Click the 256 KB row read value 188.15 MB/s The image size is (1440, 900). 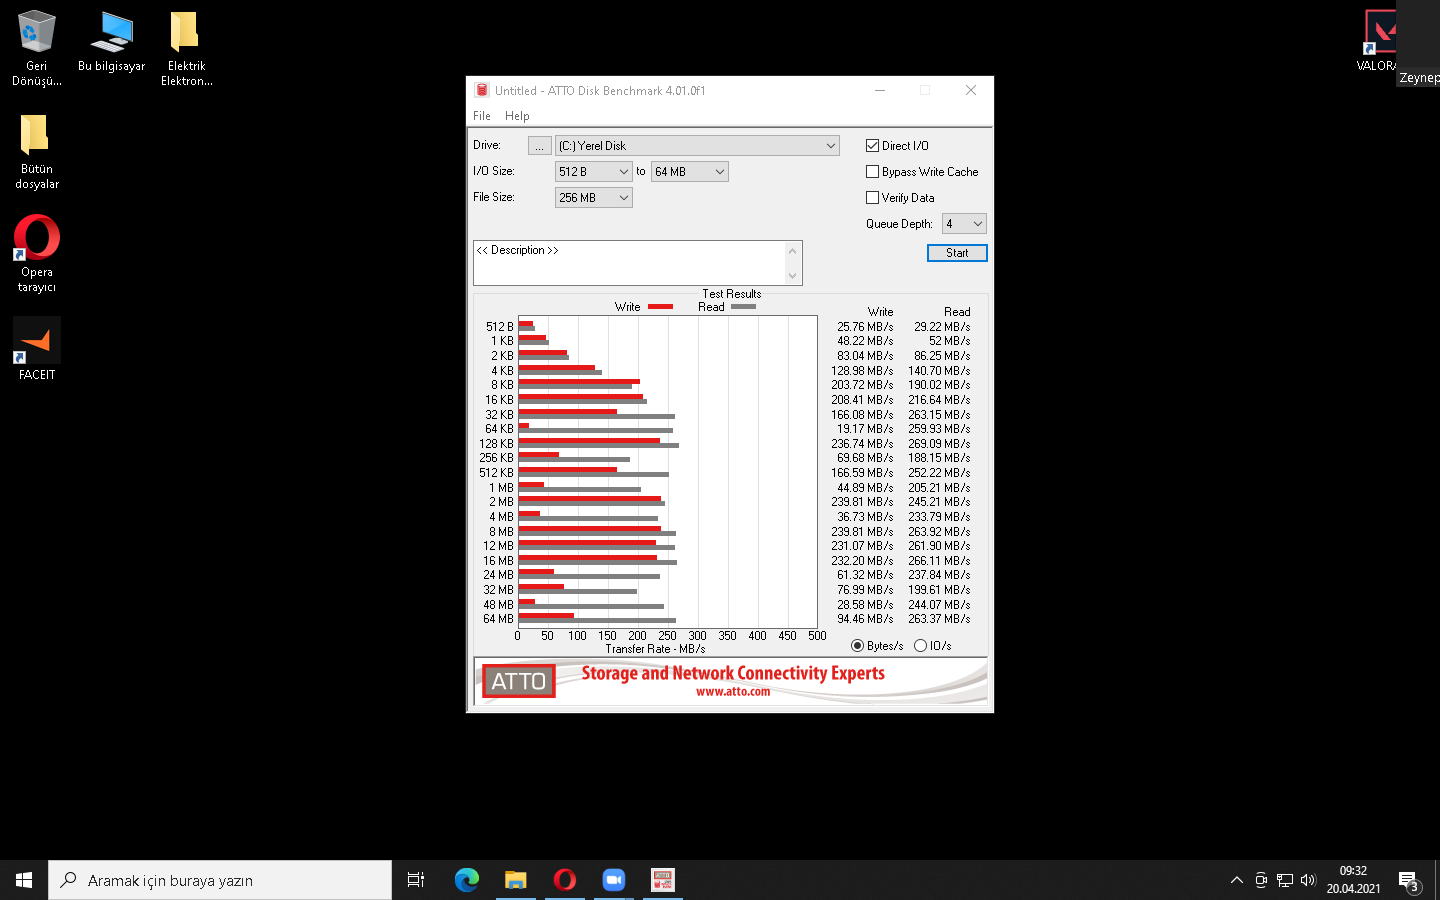pyautogui.click(x=939, y=458)
